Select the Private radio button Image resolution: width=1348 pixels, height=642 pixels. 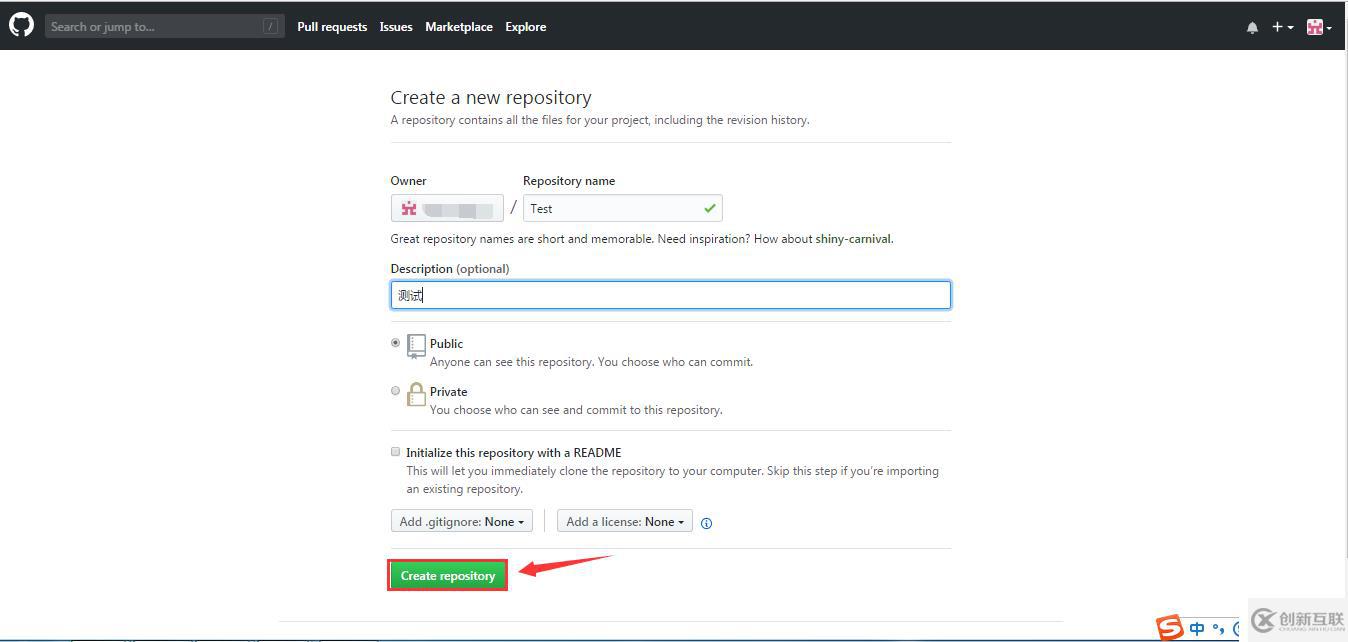395,390
